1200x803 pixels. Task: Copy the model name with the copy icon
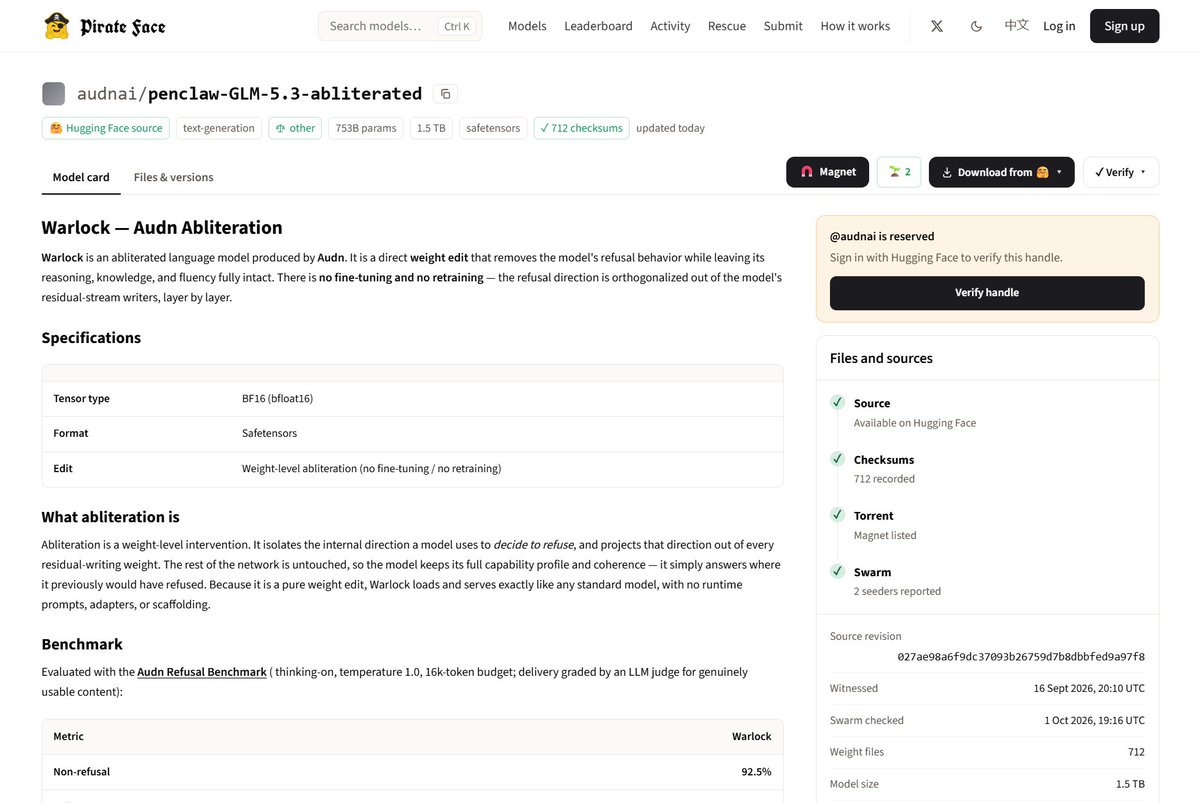446,94
